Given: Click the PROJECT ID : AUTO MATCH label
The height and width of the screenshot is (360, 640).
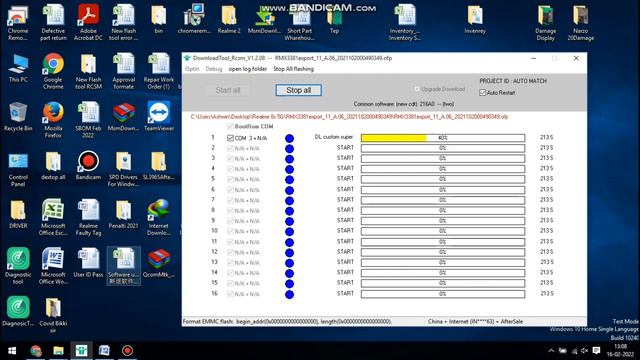Looking at the screenshot, I should (x=513, y=81).
